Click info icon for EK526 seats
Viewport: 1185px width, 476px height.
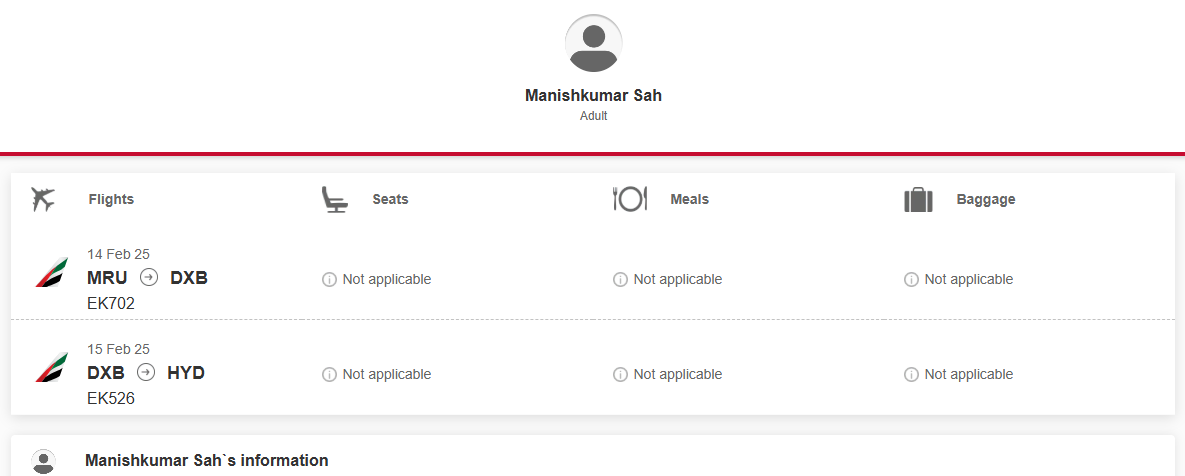point(329,375)
